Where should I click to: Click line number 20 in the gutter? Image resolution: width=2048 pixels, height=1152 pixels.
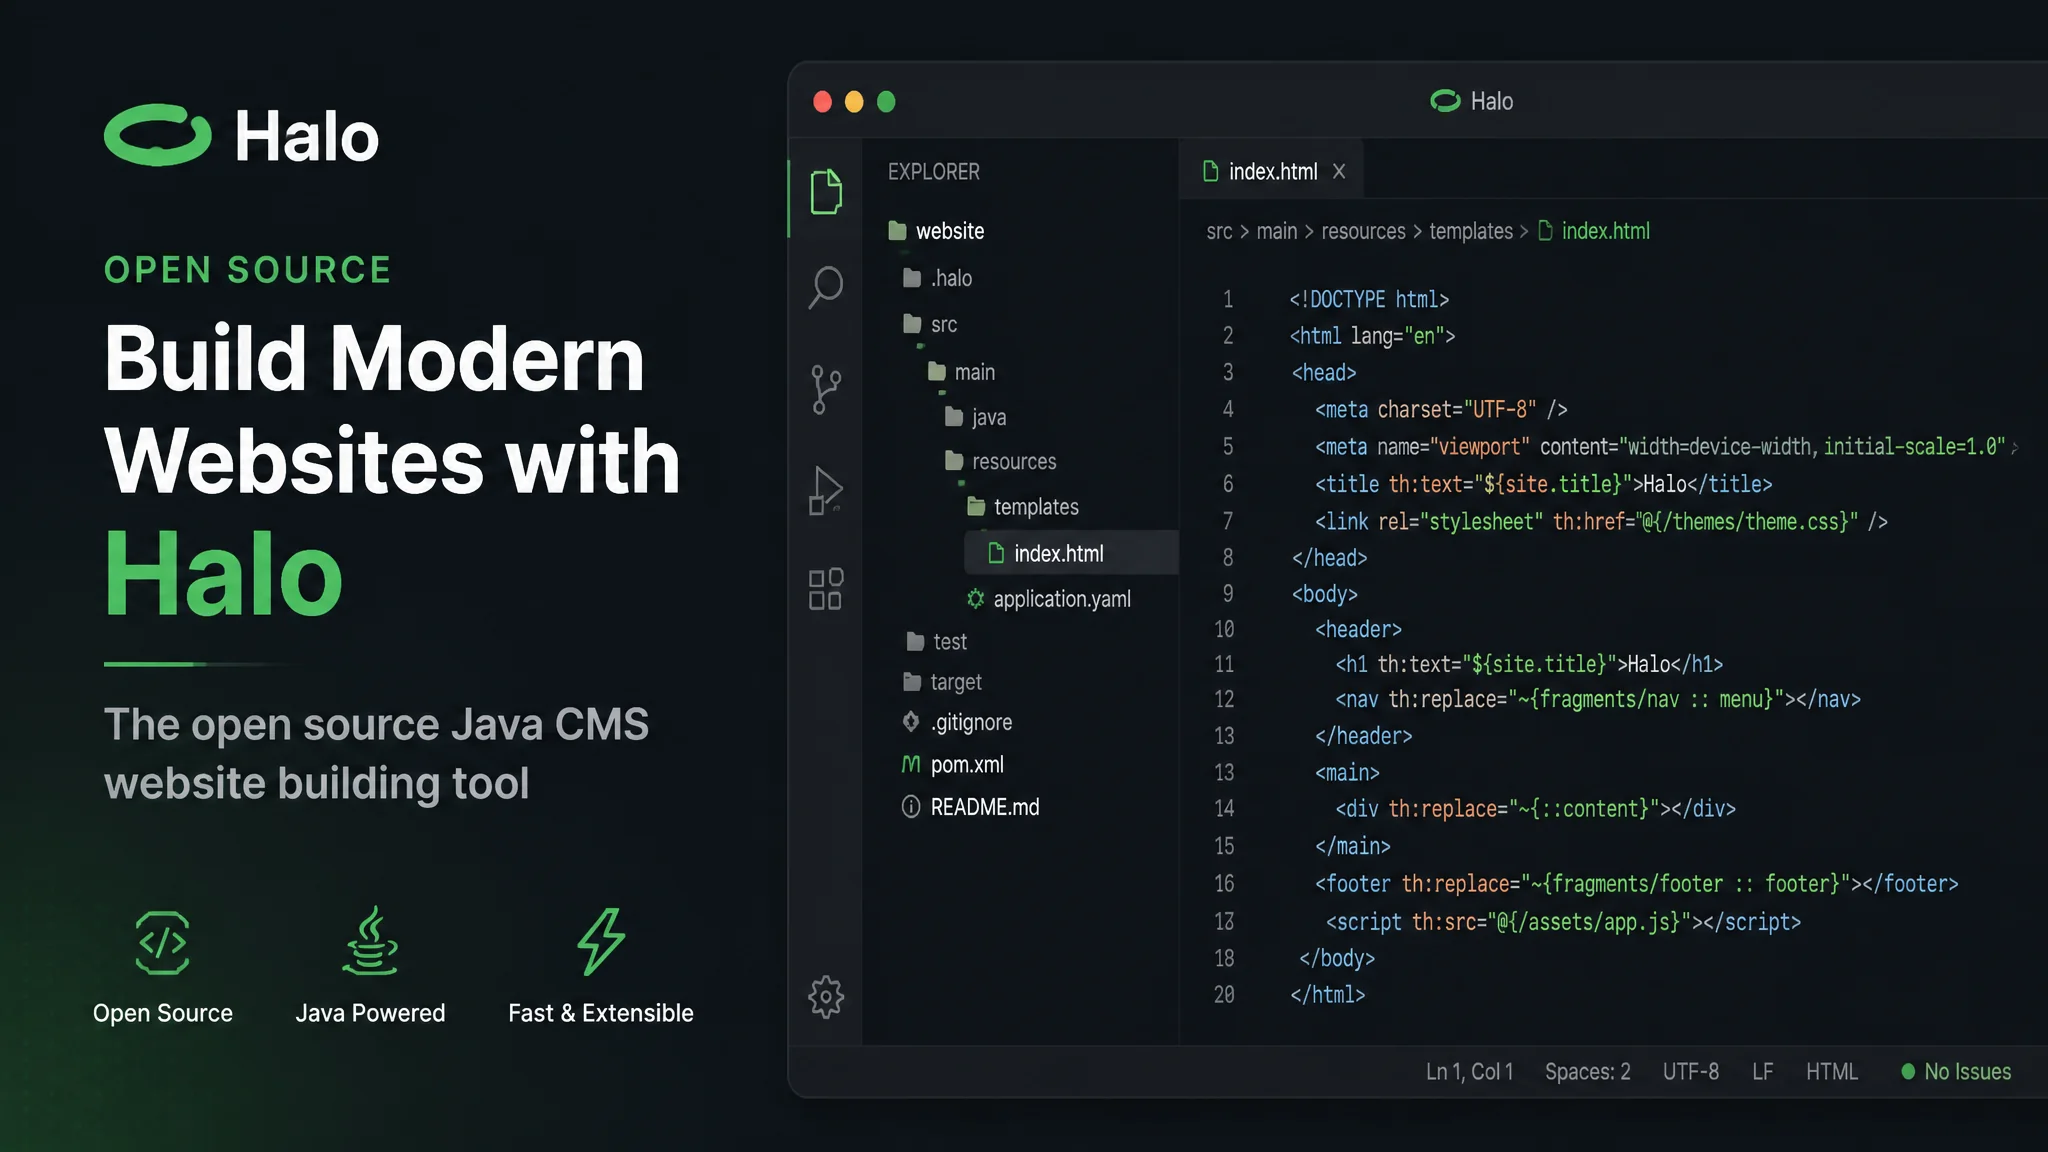(1224, 994)
